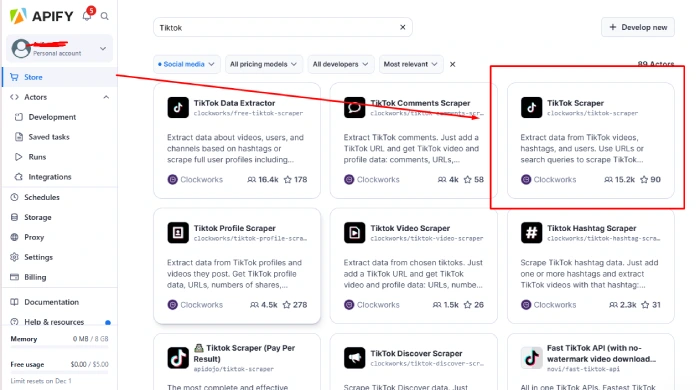Clear the Tiktok search text
Viewport: 700px width, 390px height.
(403, 27)
